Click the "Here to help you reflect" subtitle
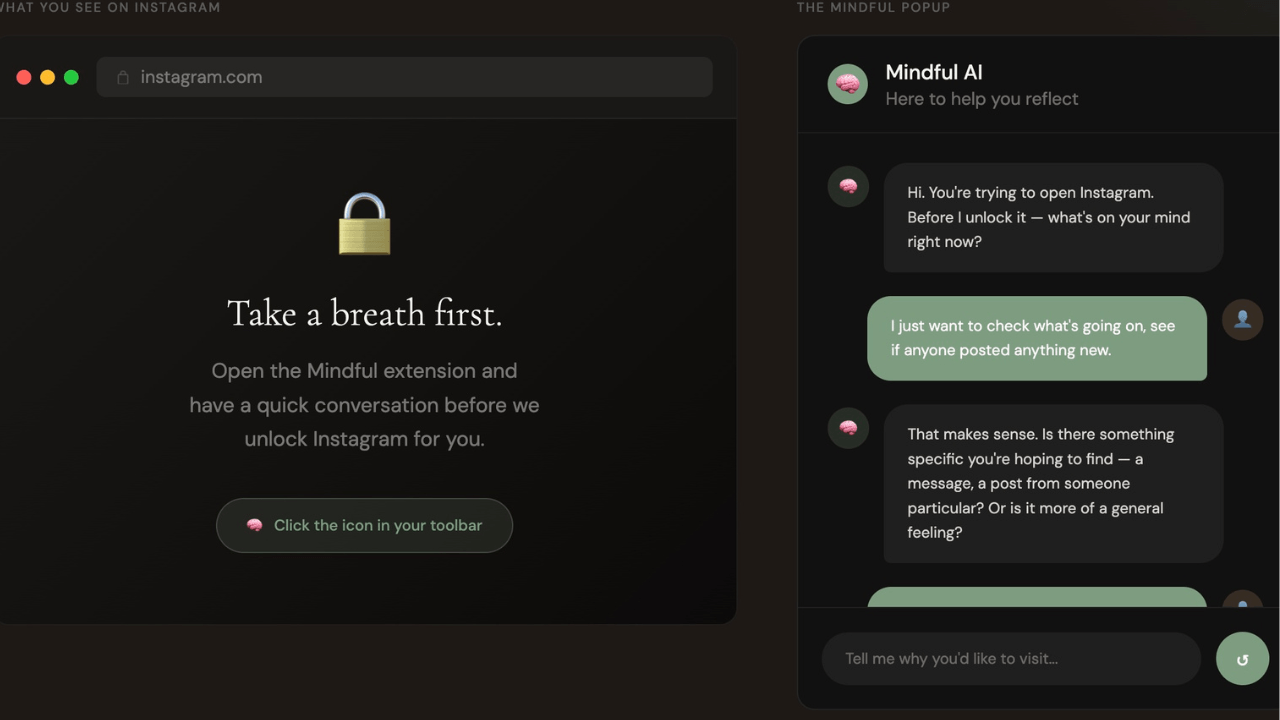Screen dimensions: 1280x720 (x=981, y=98)
